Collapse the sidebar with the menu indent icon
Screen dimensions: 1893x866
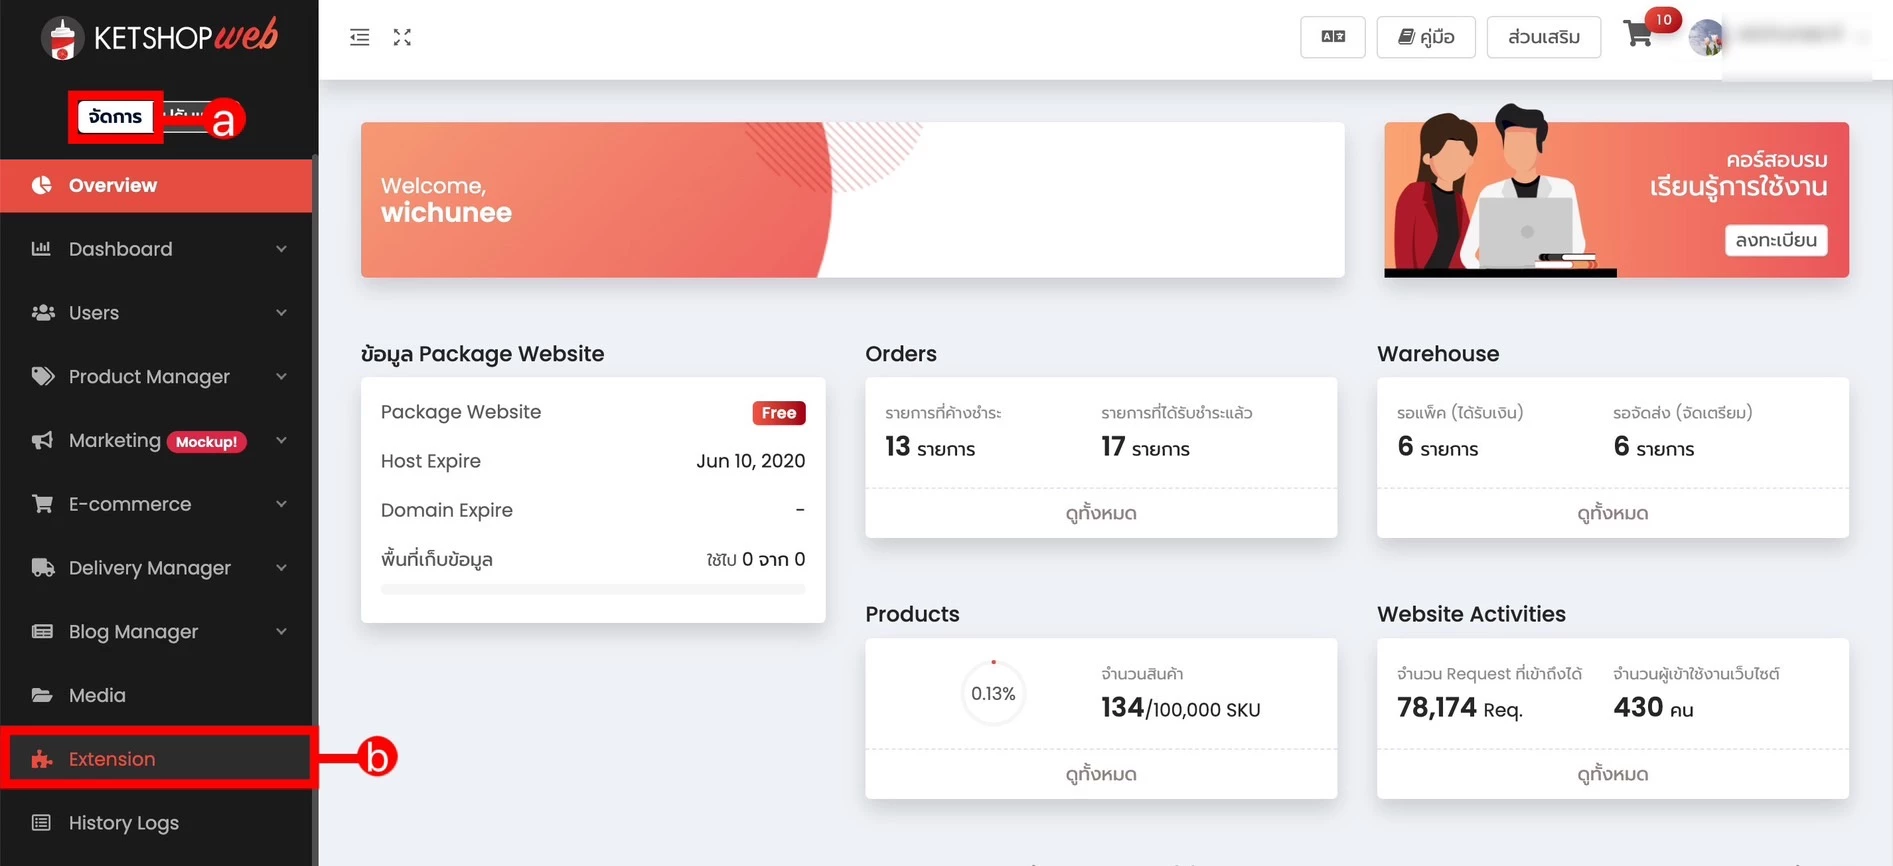pos(360,37)
